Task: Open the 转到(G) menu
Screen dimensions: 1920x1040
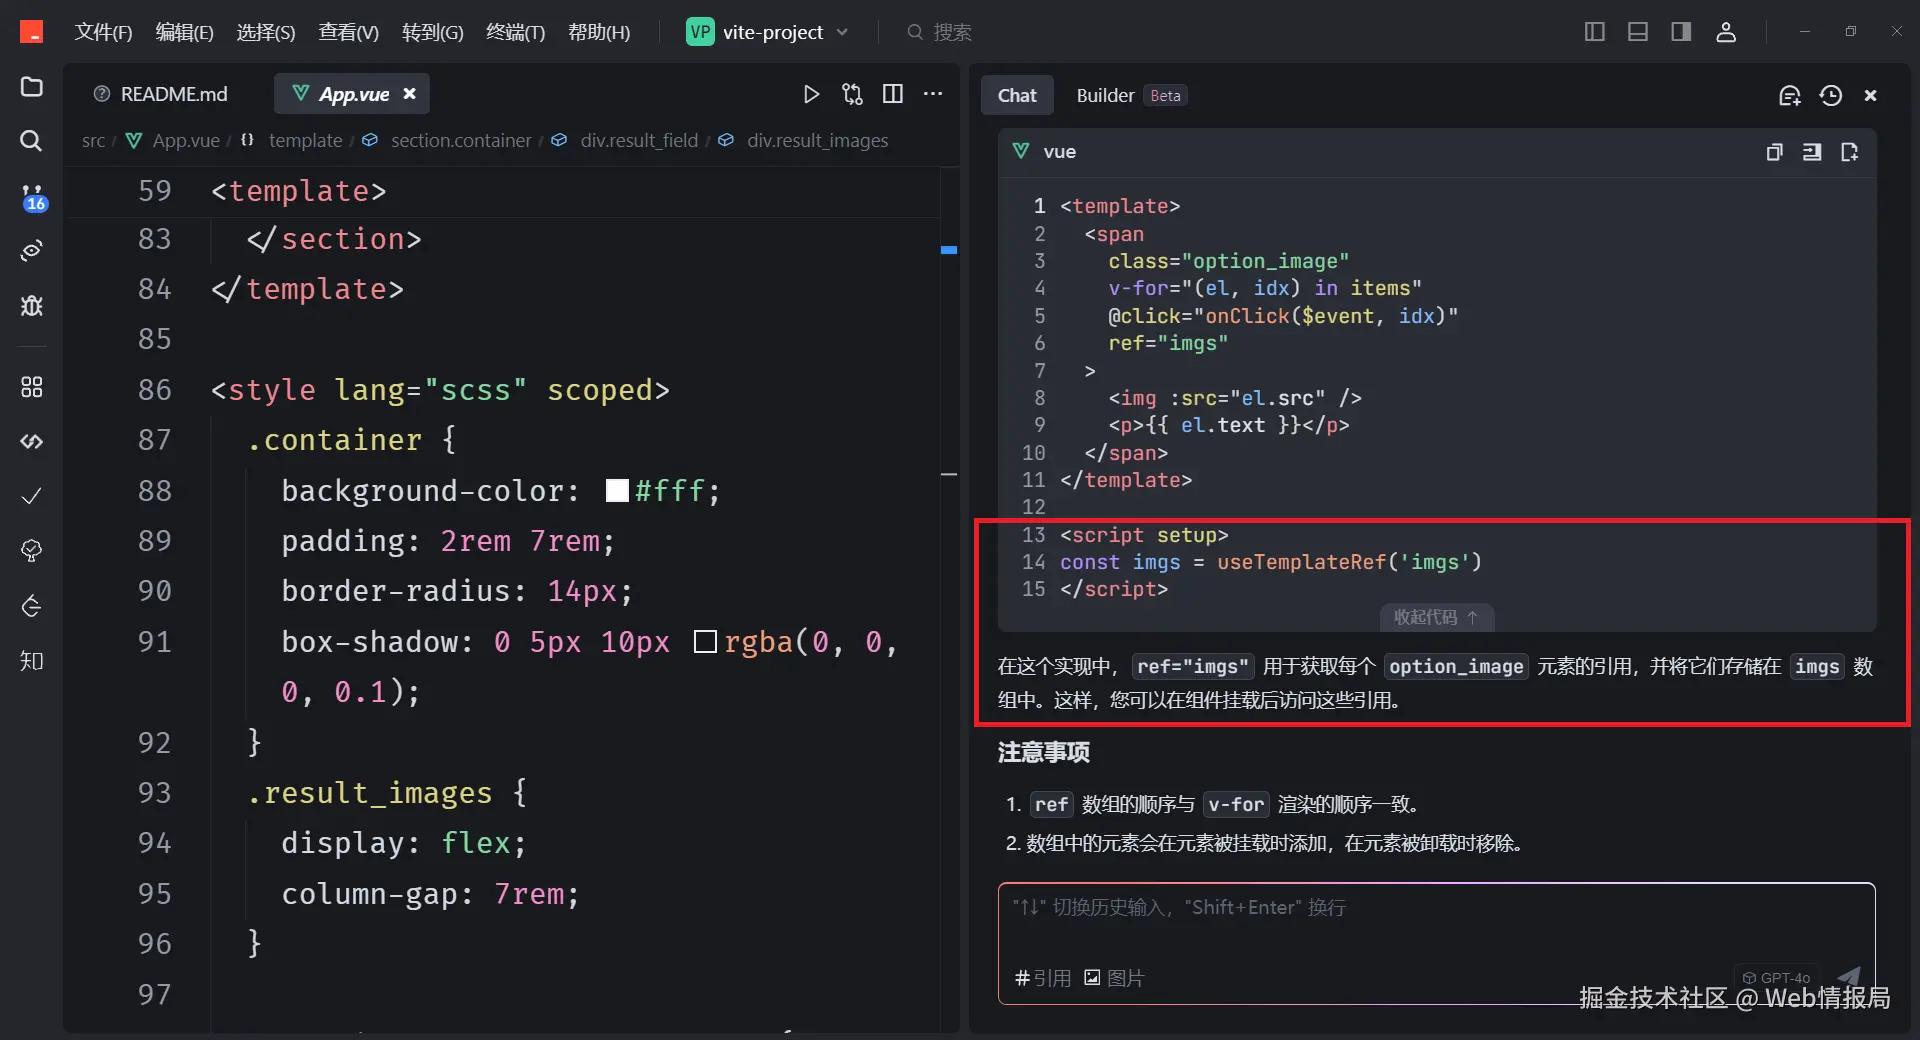Action: pyautogui.click(x=433, y=32)
